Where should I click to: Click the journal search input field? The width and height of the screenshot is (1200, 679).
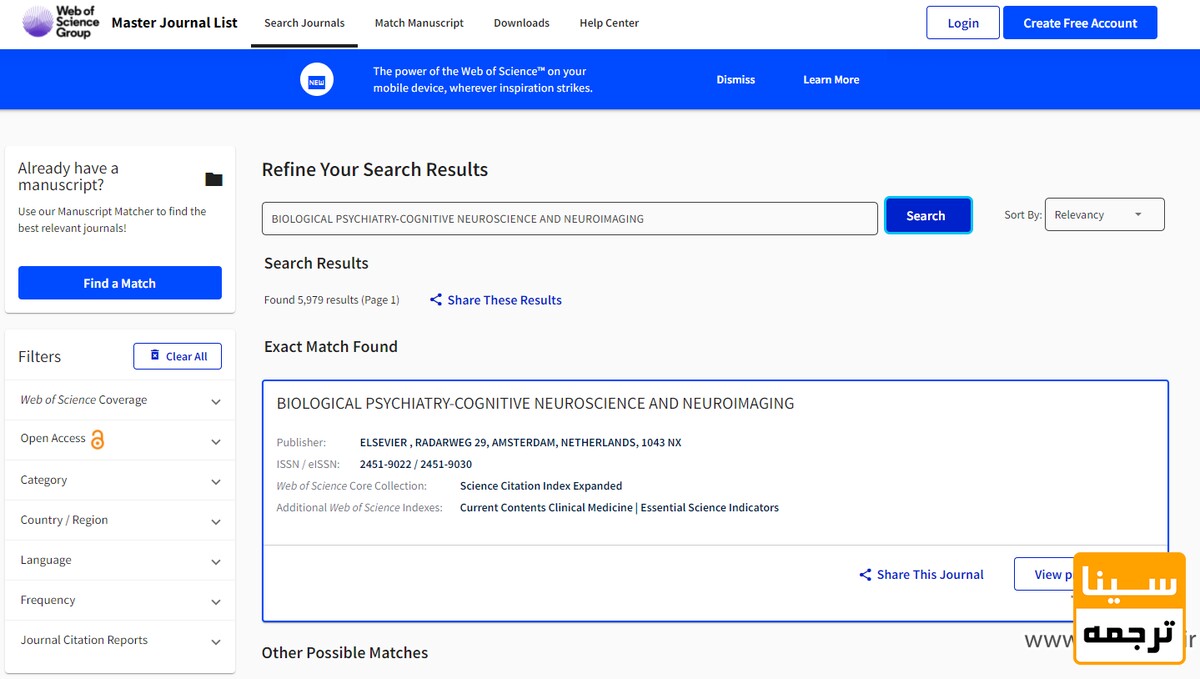(570, 218)
